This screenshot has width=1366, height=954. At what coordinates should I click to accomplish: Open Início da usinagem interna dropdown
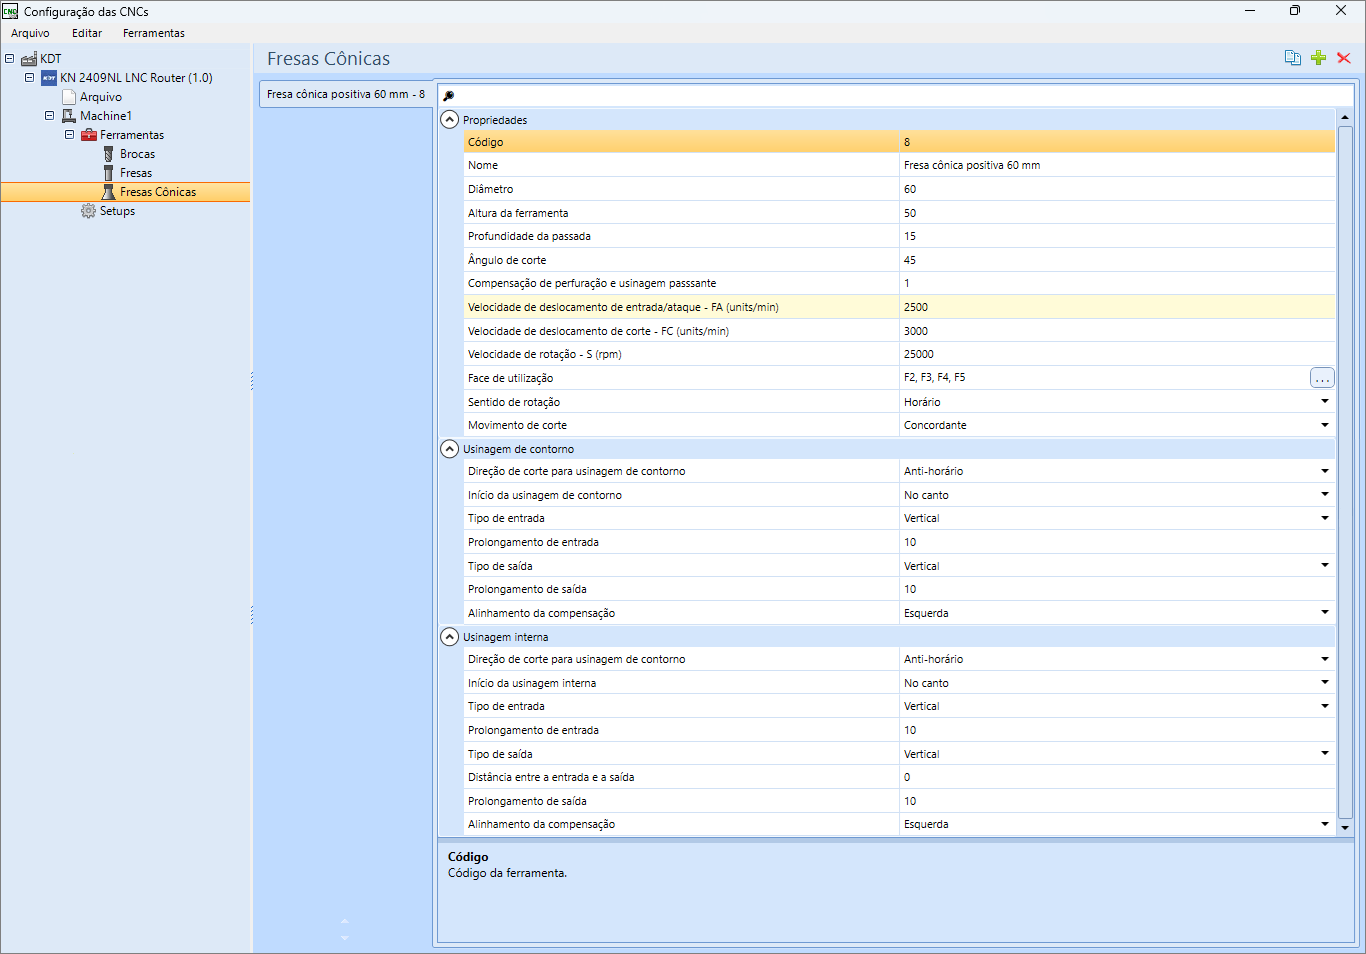[x=1324, y=683]
